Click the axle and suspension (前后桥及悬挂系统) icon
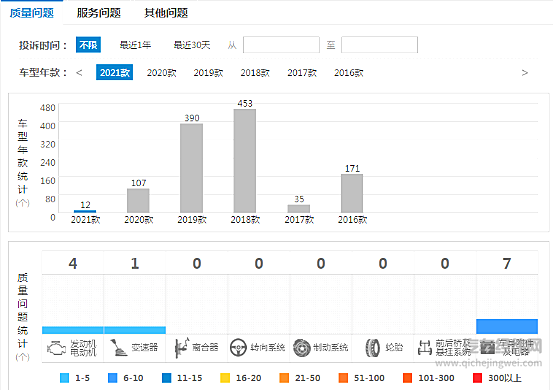The height and width of the screenshot is (390, 554). click(x=424, y=348)
